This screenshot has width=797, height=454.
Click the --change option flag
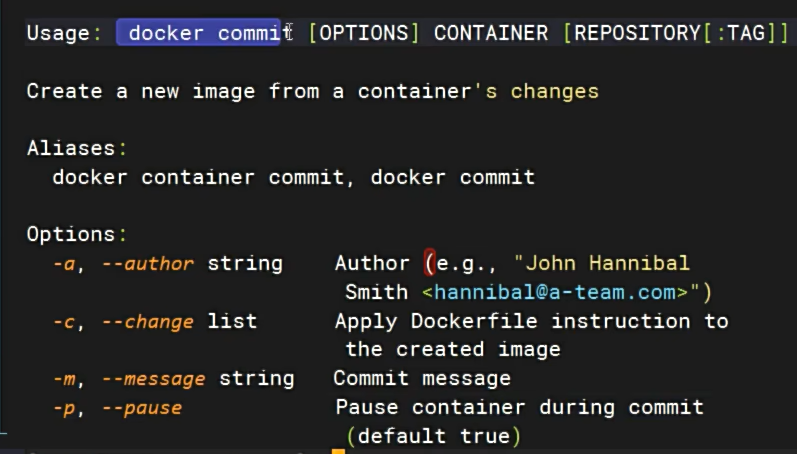tap(148, 321)
